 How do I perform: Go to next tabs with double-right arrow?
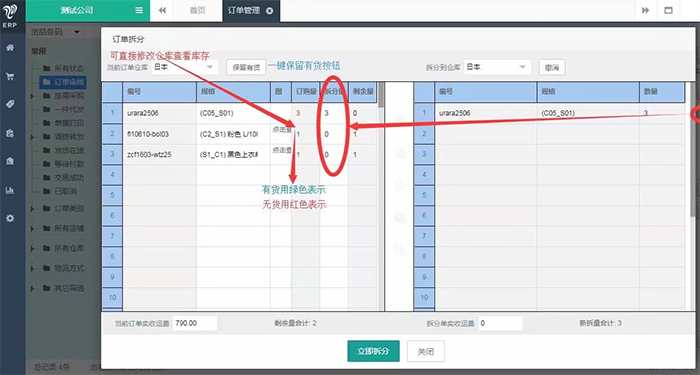[646, 10]
